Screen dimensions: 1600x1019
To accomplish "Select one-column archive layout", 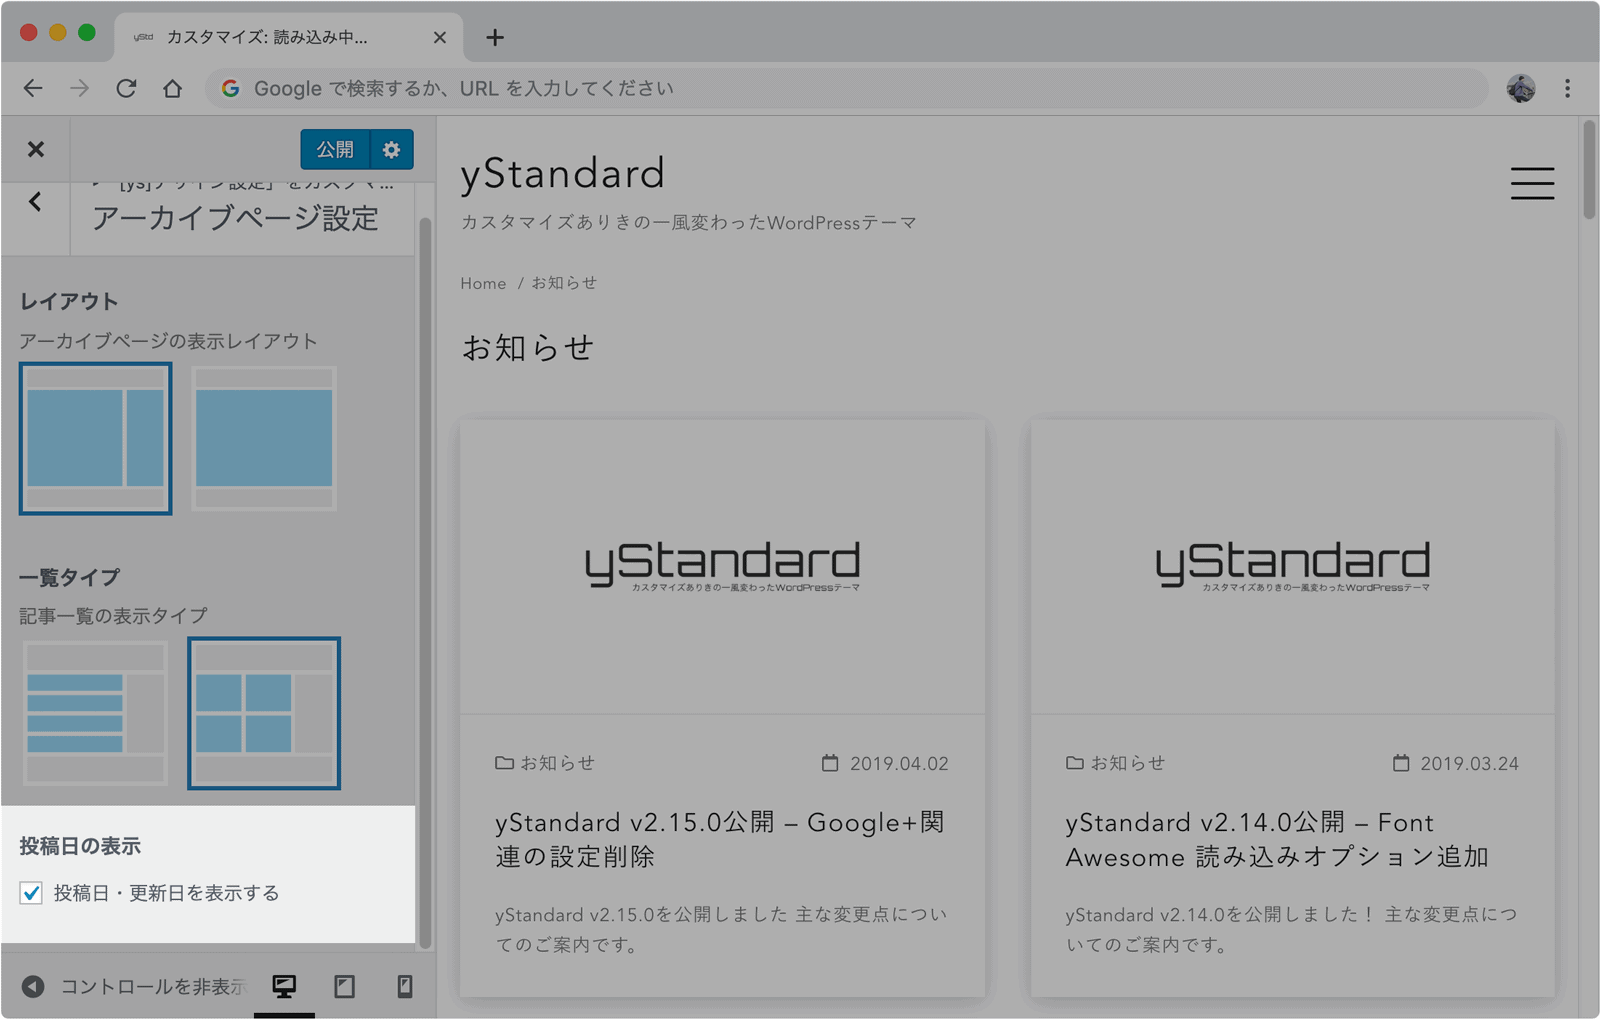I will (x=264, y=438).
